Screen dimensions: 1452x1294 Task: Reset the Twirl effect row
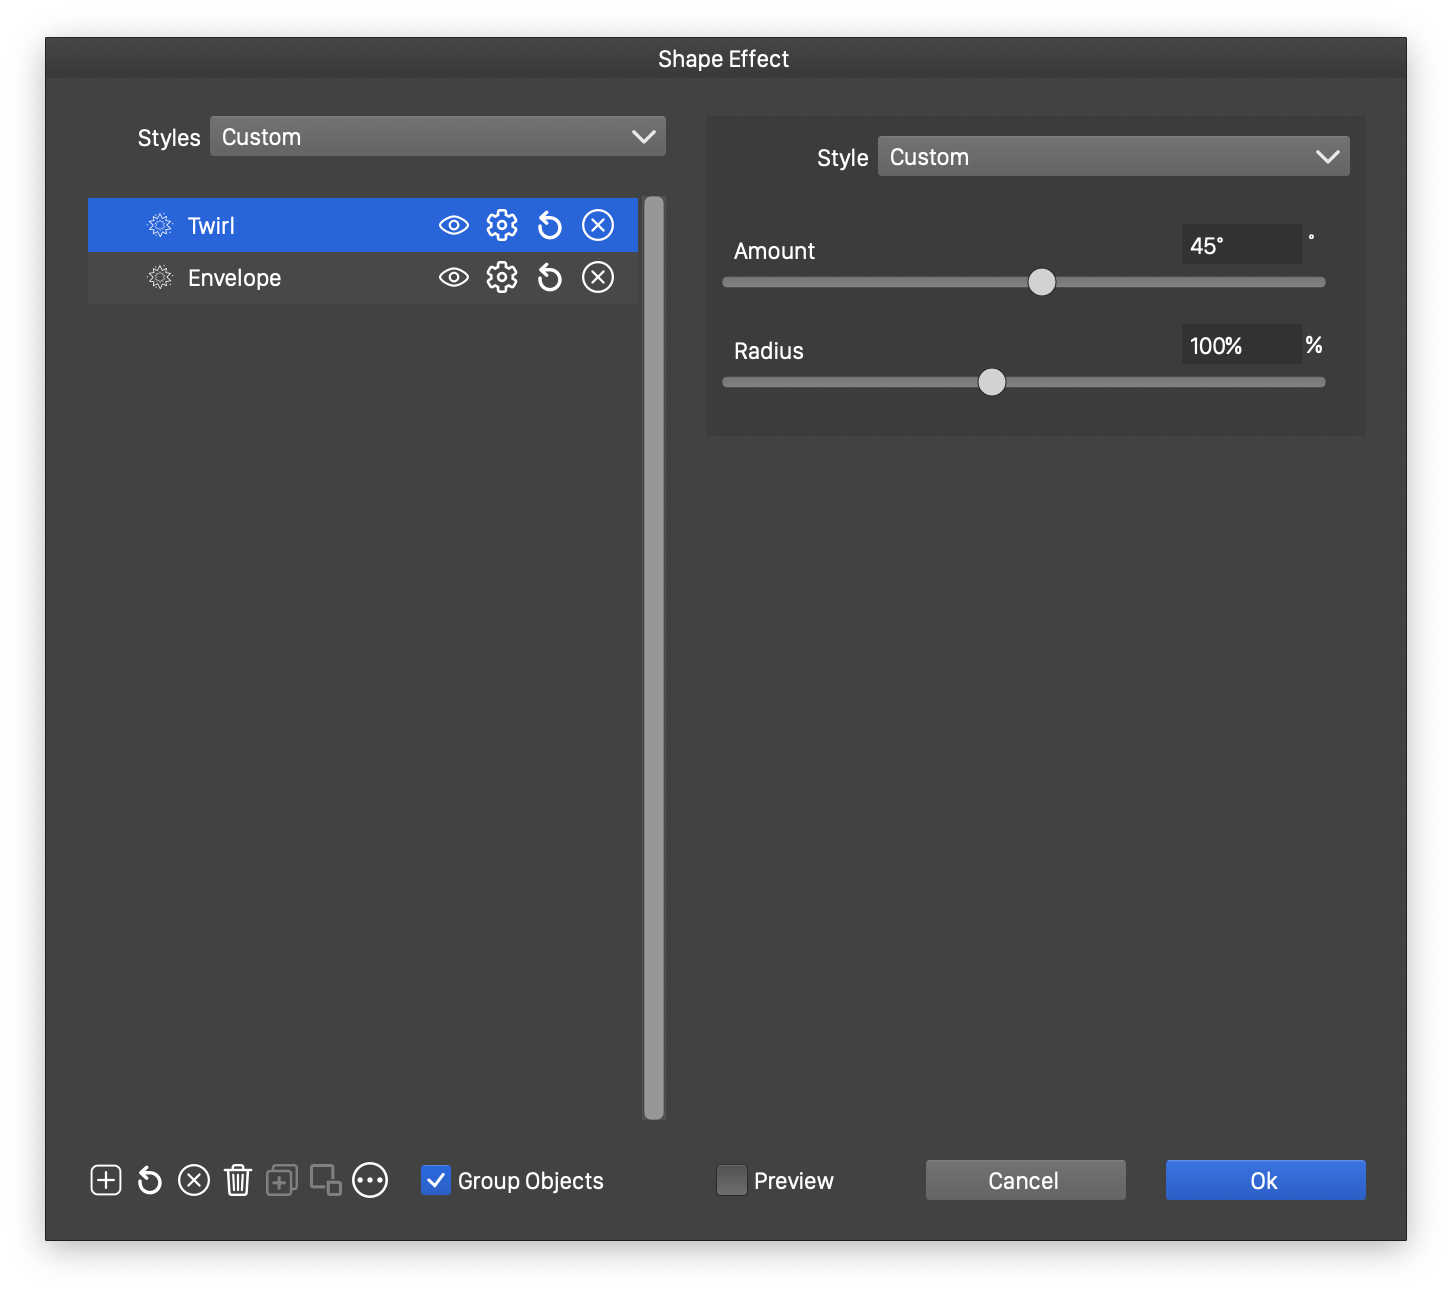pos(549,225)
